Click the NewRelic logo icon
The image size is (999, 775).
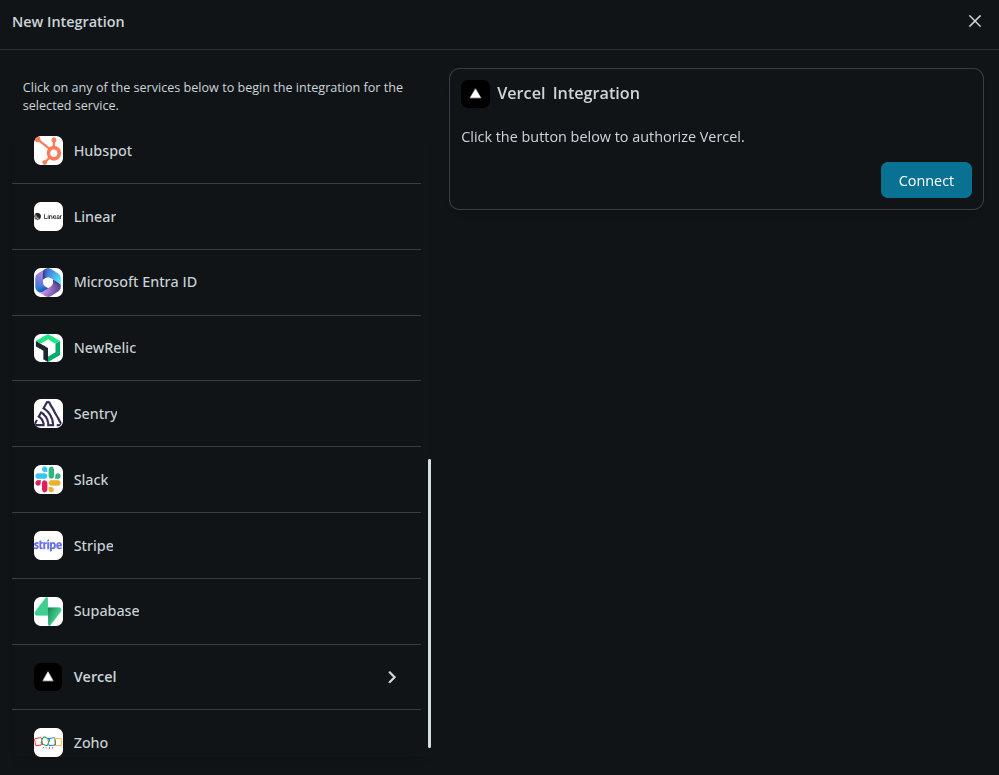[48, 348]
